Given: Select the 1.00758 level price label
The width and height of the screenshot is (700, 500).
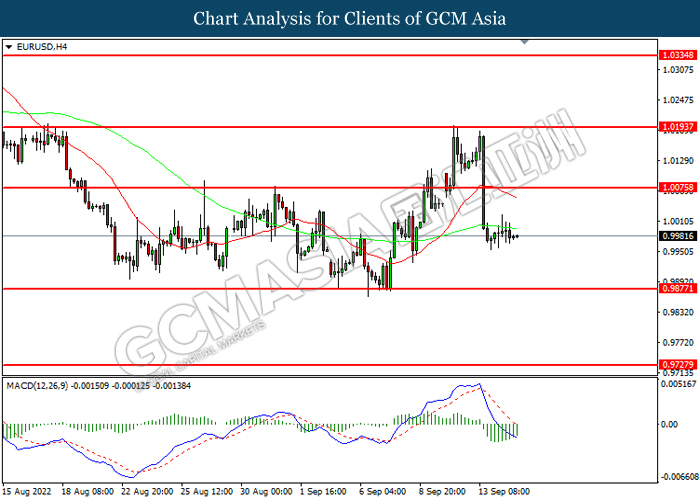Looking at the screenshot, I should tap(678, 188).
